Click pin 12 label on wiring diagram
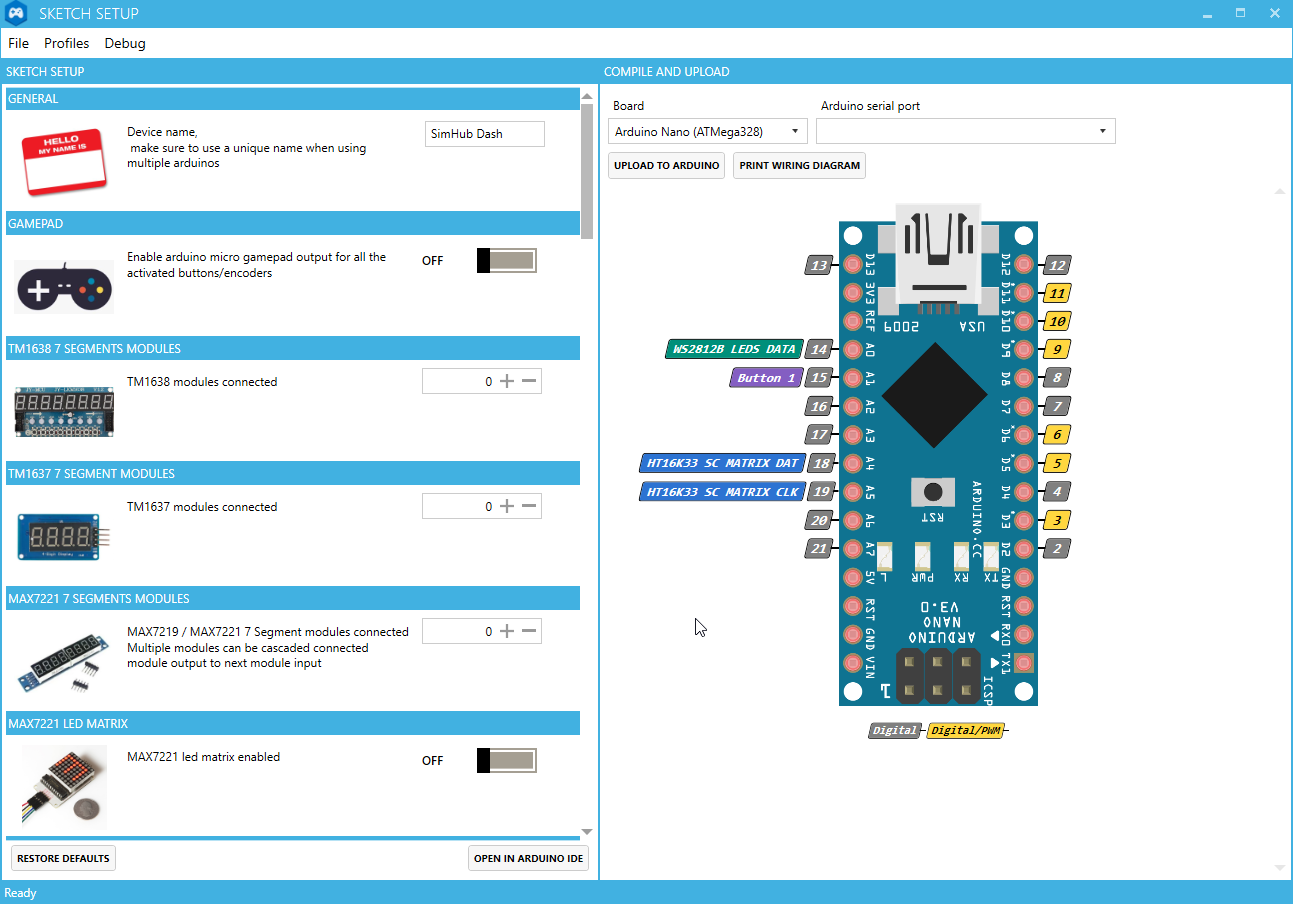Viewport: 1294px width, 904px height. pos(1057,265)
